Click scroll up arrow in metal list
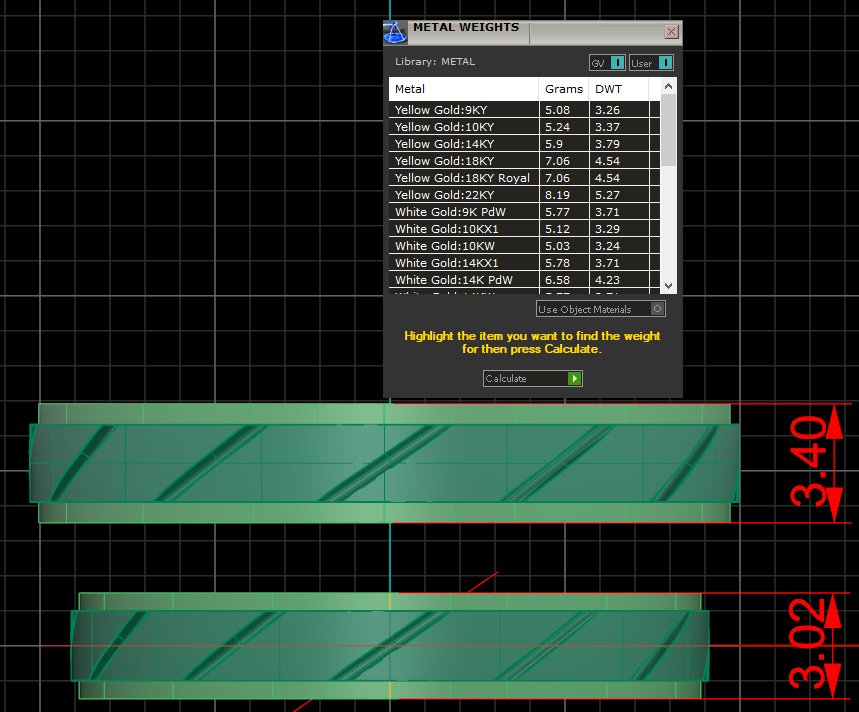The height and width of the screenshot is (712, 859). tap(668, 86)
